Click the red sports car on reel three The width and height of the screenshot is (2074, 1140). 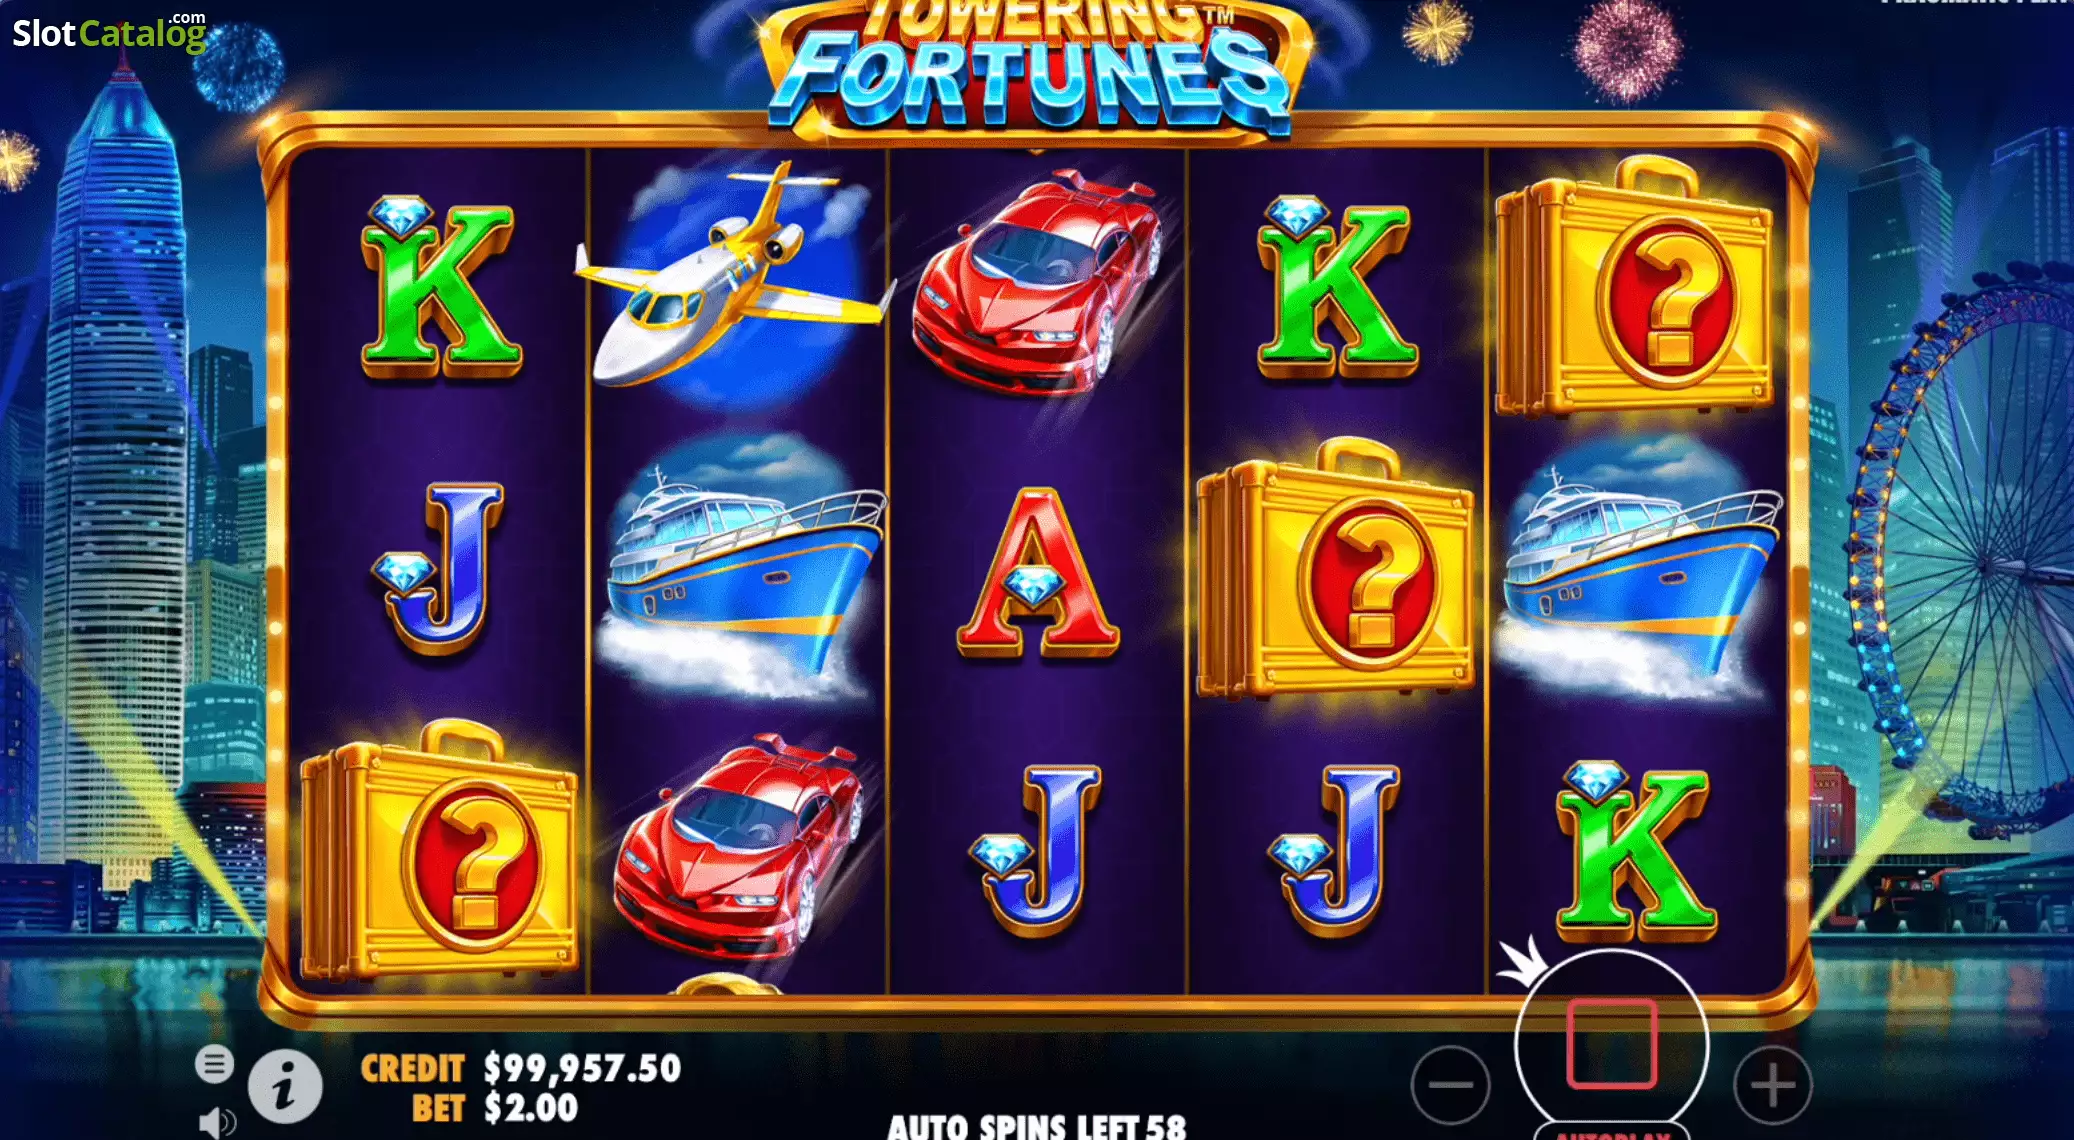tap(1036, 282)
